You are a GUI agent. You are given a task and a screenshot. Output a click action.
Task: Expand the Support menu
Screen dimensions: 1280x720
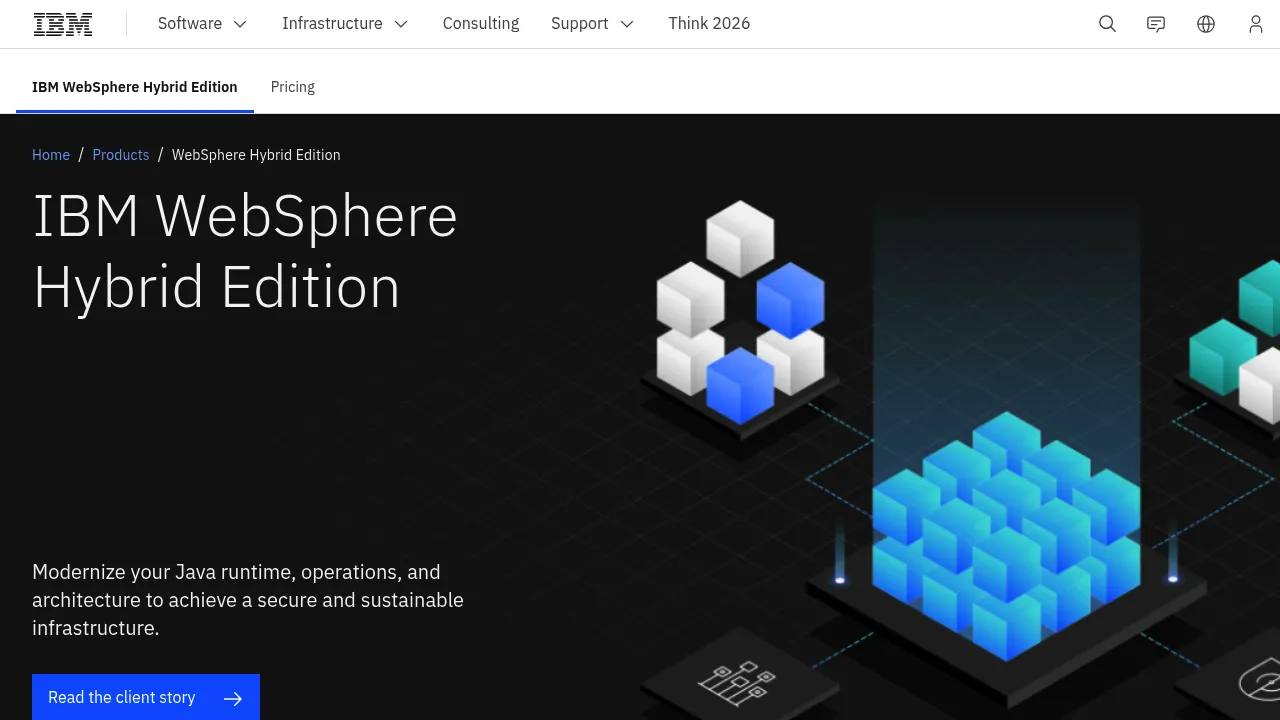point(593,24)
